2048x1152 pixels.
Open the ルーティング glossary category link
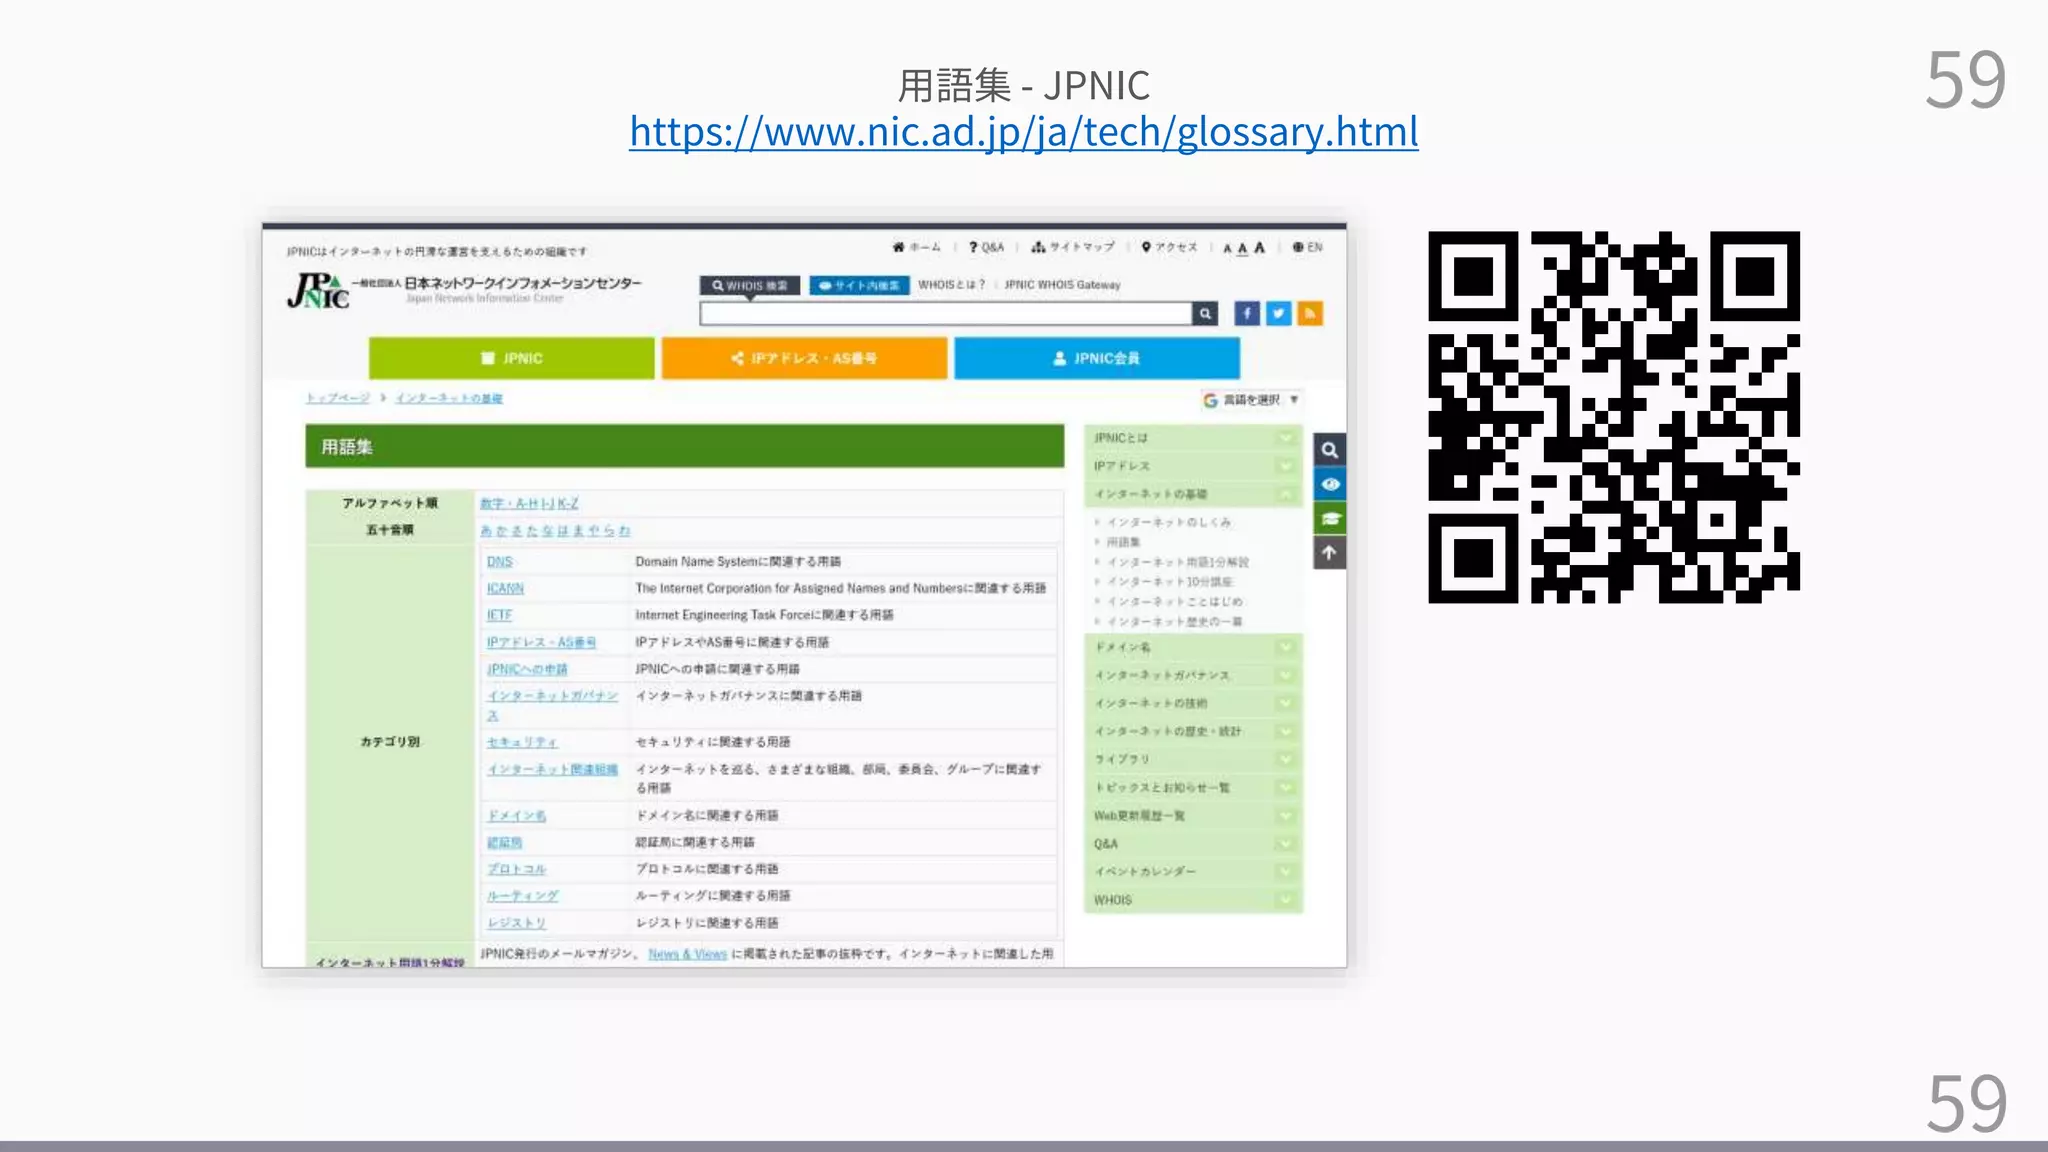coord(522,896)
